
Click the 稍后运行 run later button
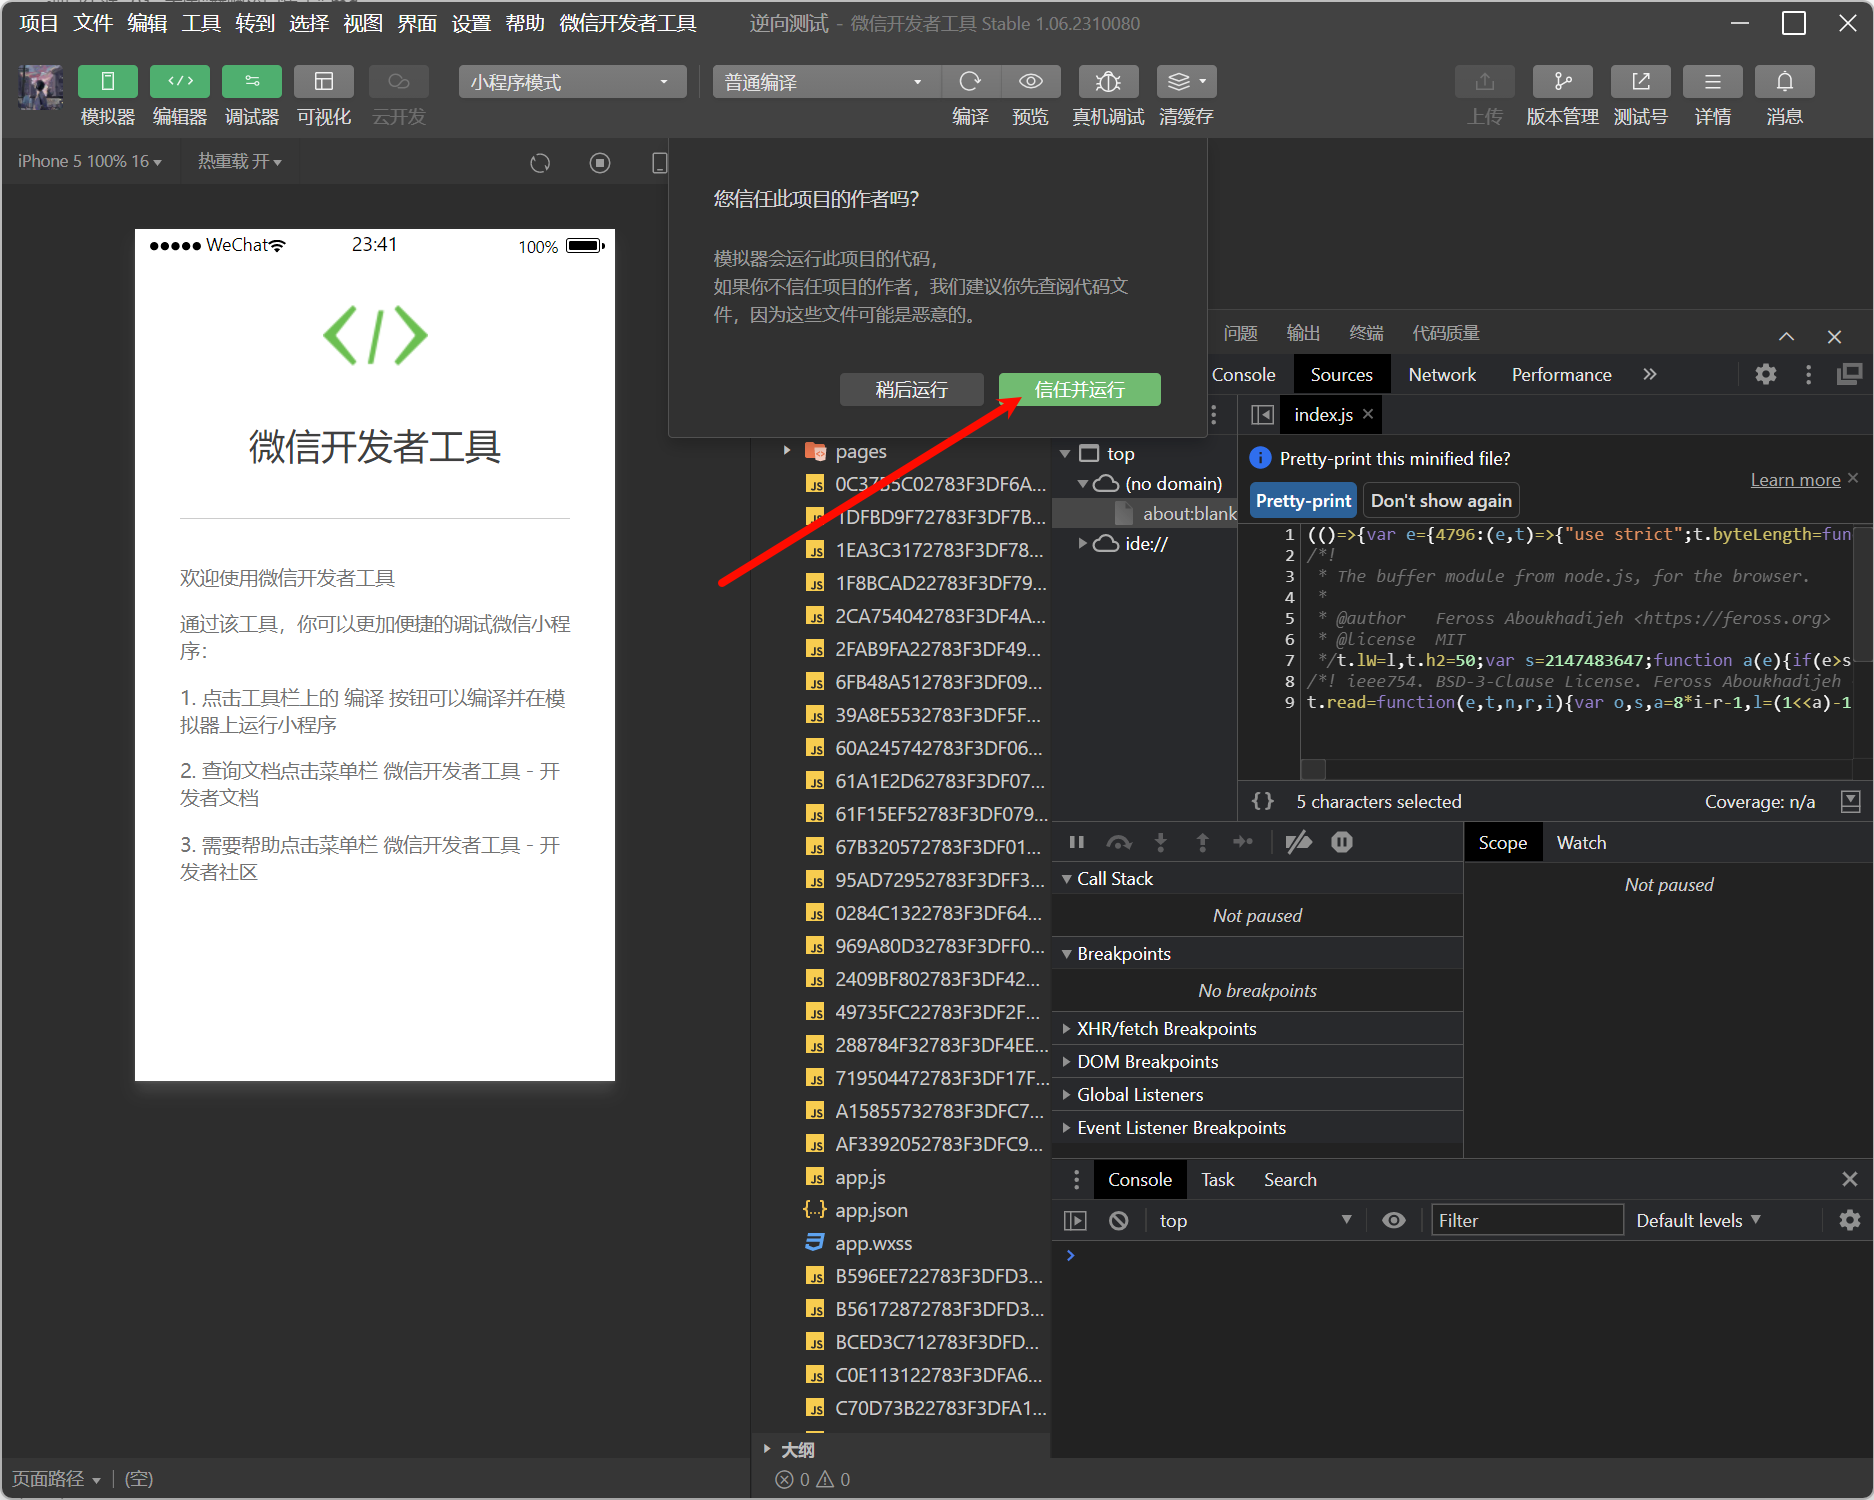click(911, 389)
